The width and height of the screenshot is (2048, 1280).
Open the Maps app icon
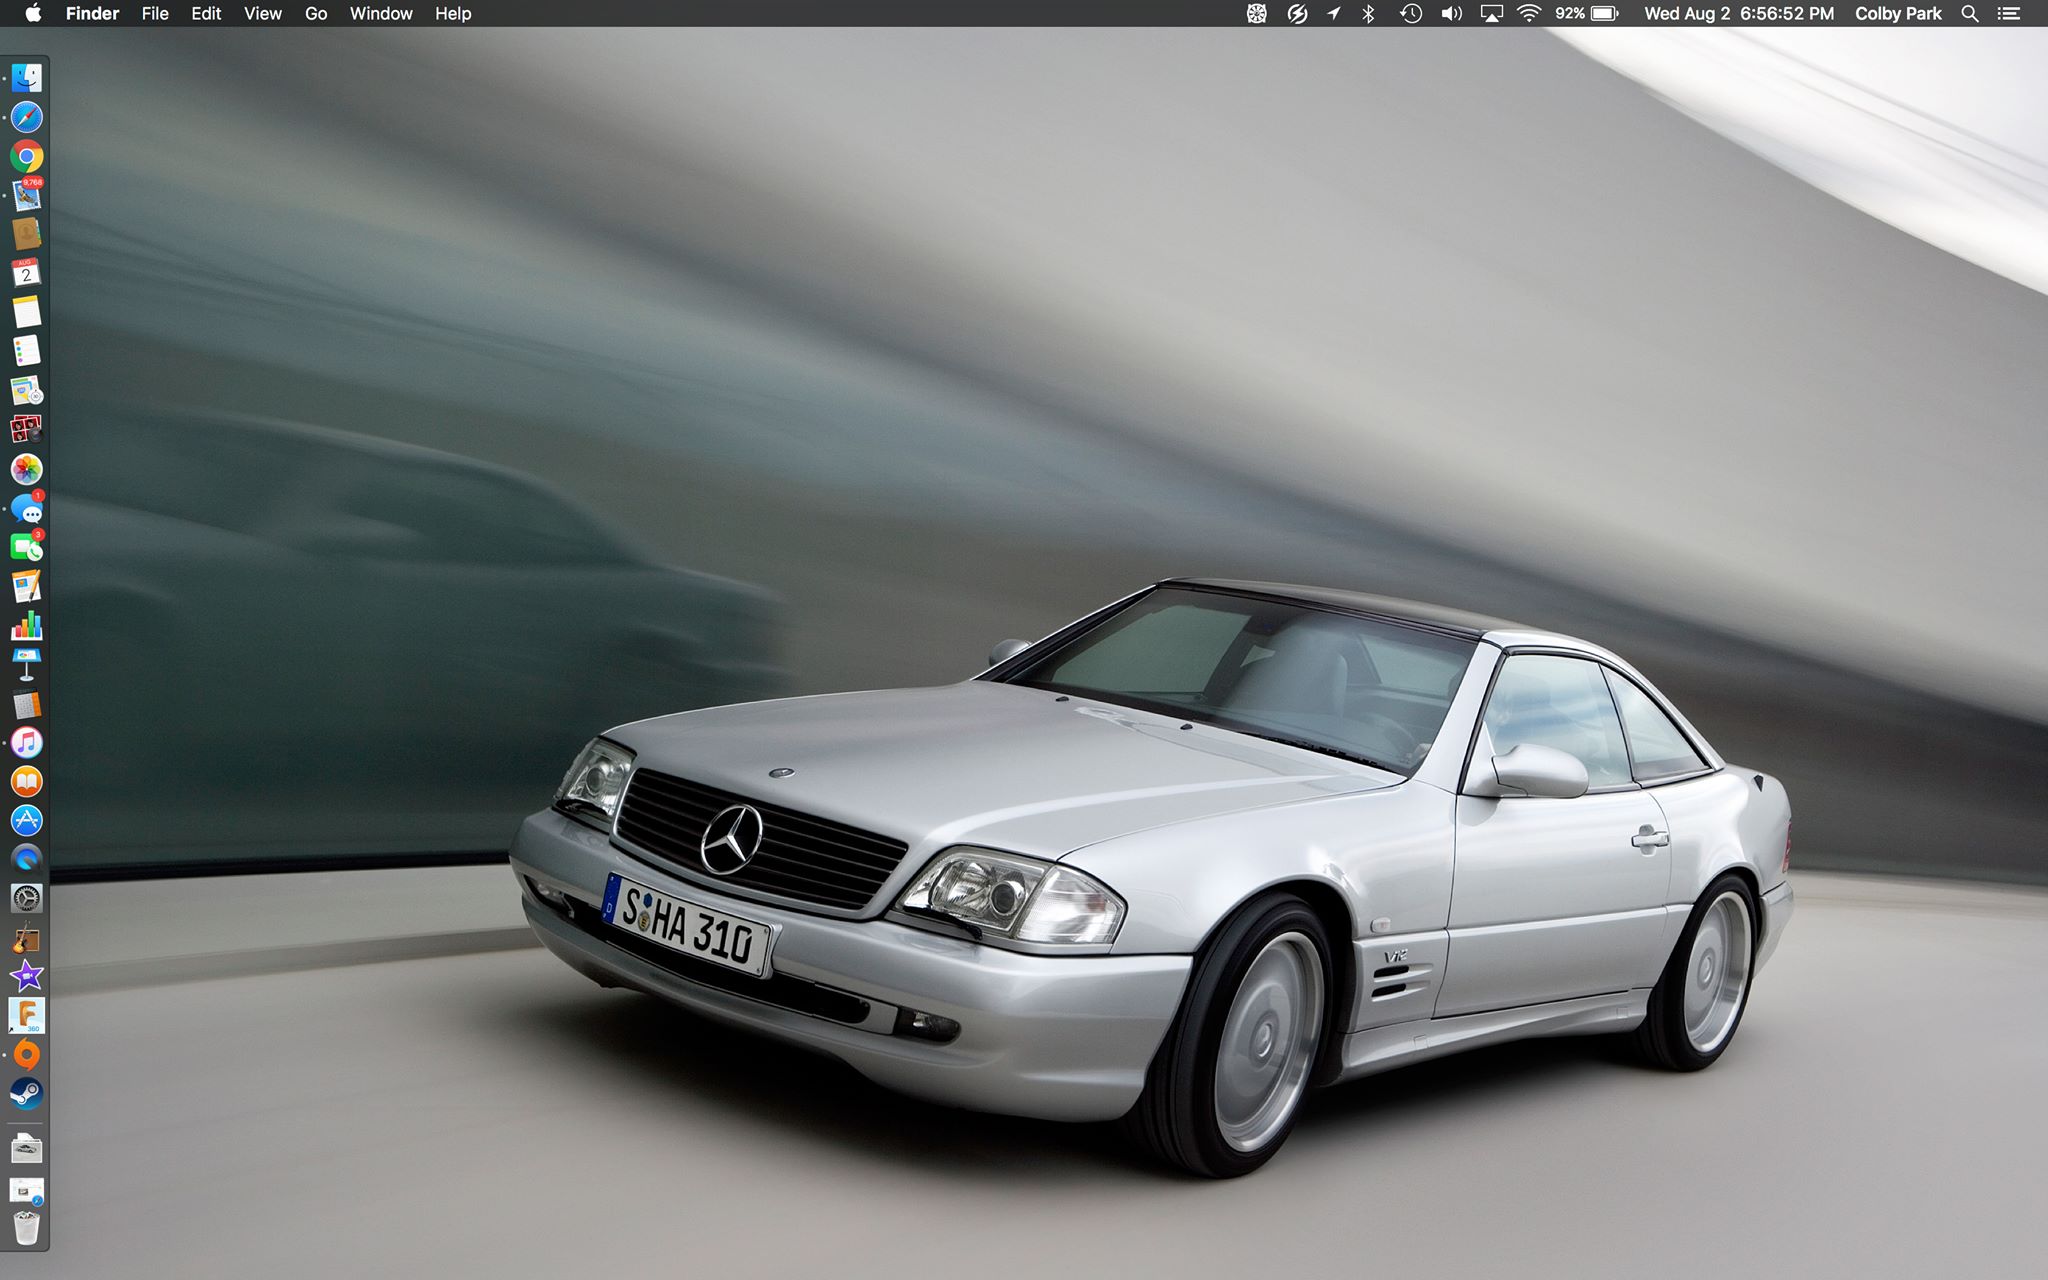27,390
